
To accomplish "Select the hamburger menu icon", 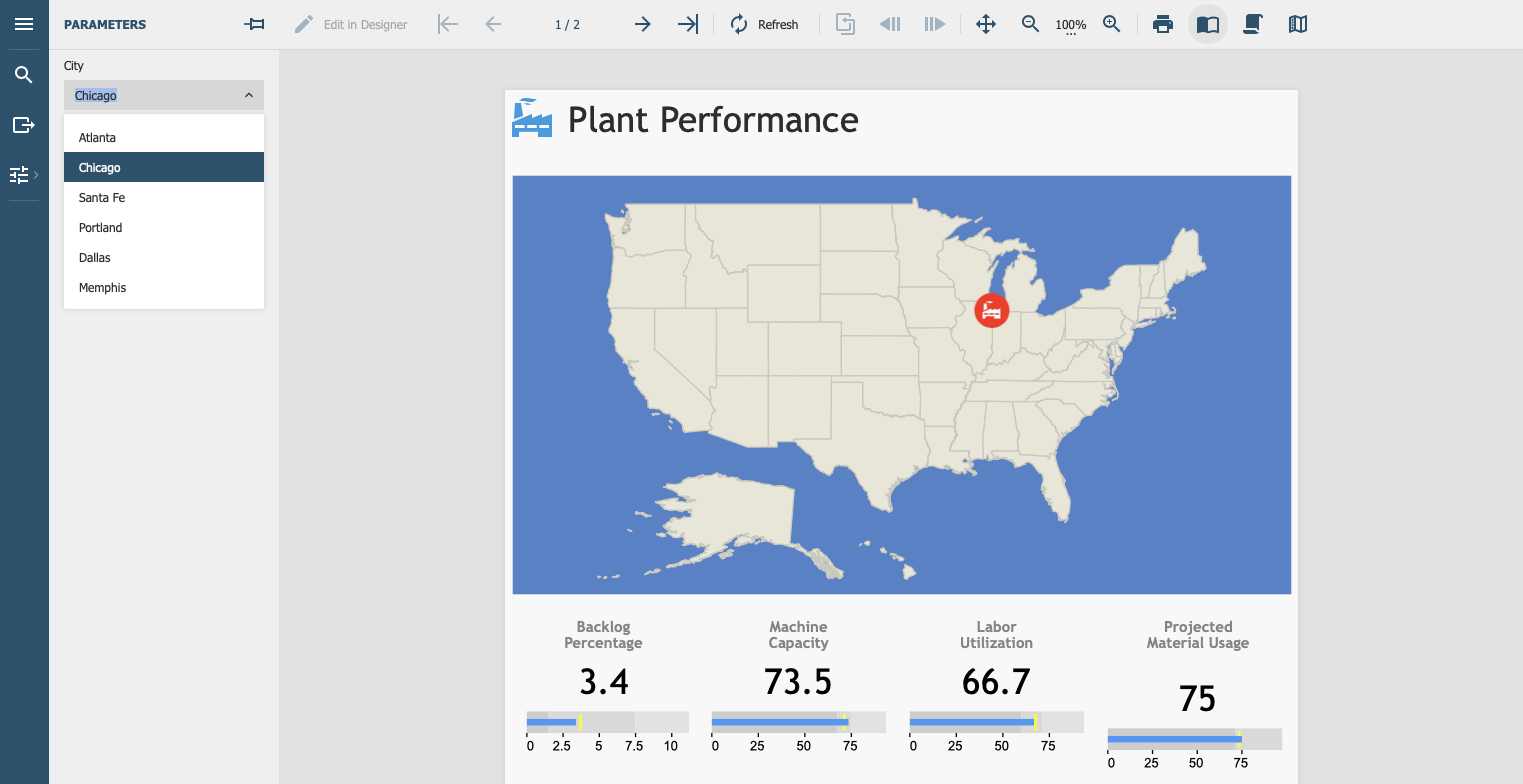I will coord(22,24).
